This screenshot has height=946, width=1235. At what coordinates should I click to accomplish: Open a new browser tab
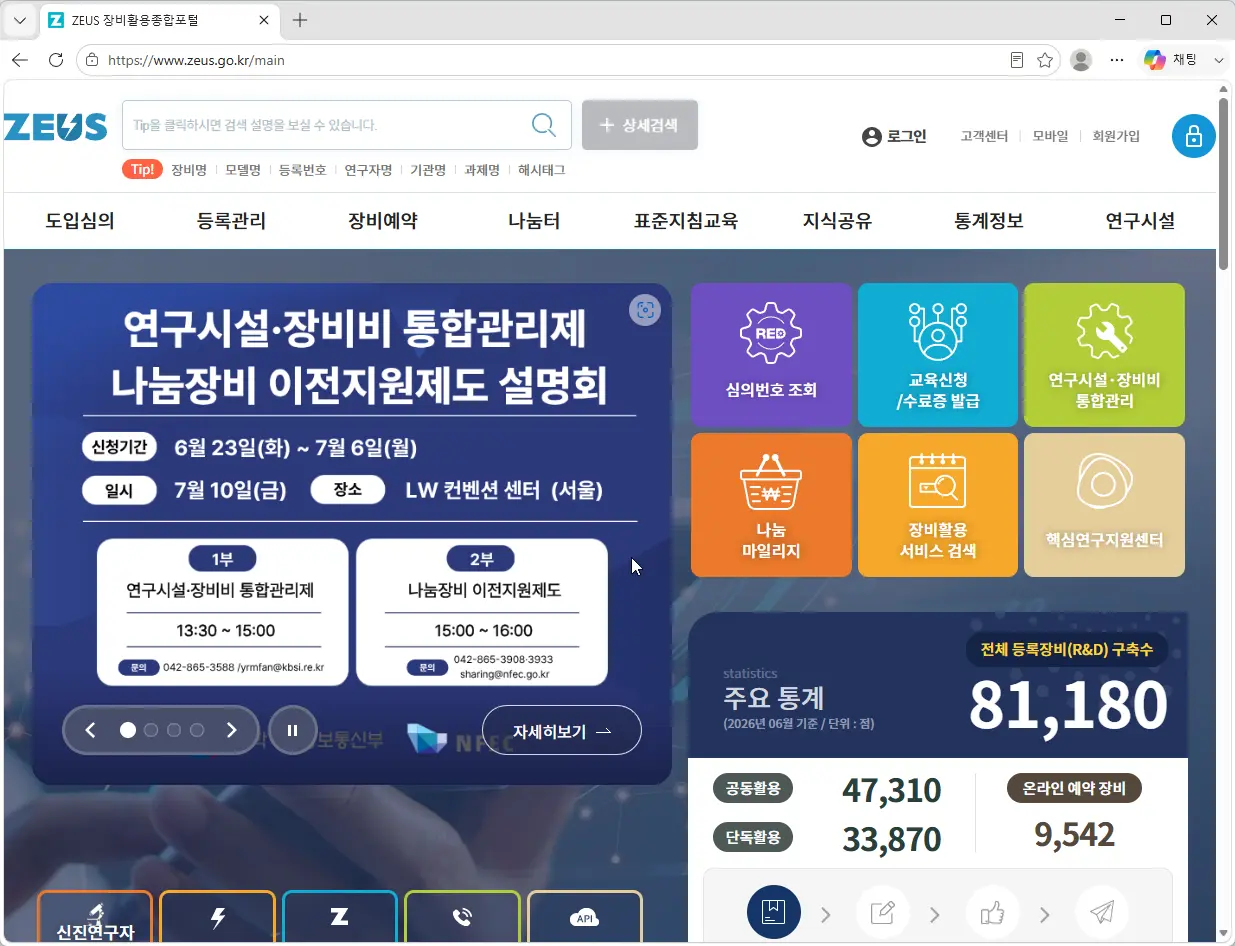pyautogui.click(x=300, y=20)
